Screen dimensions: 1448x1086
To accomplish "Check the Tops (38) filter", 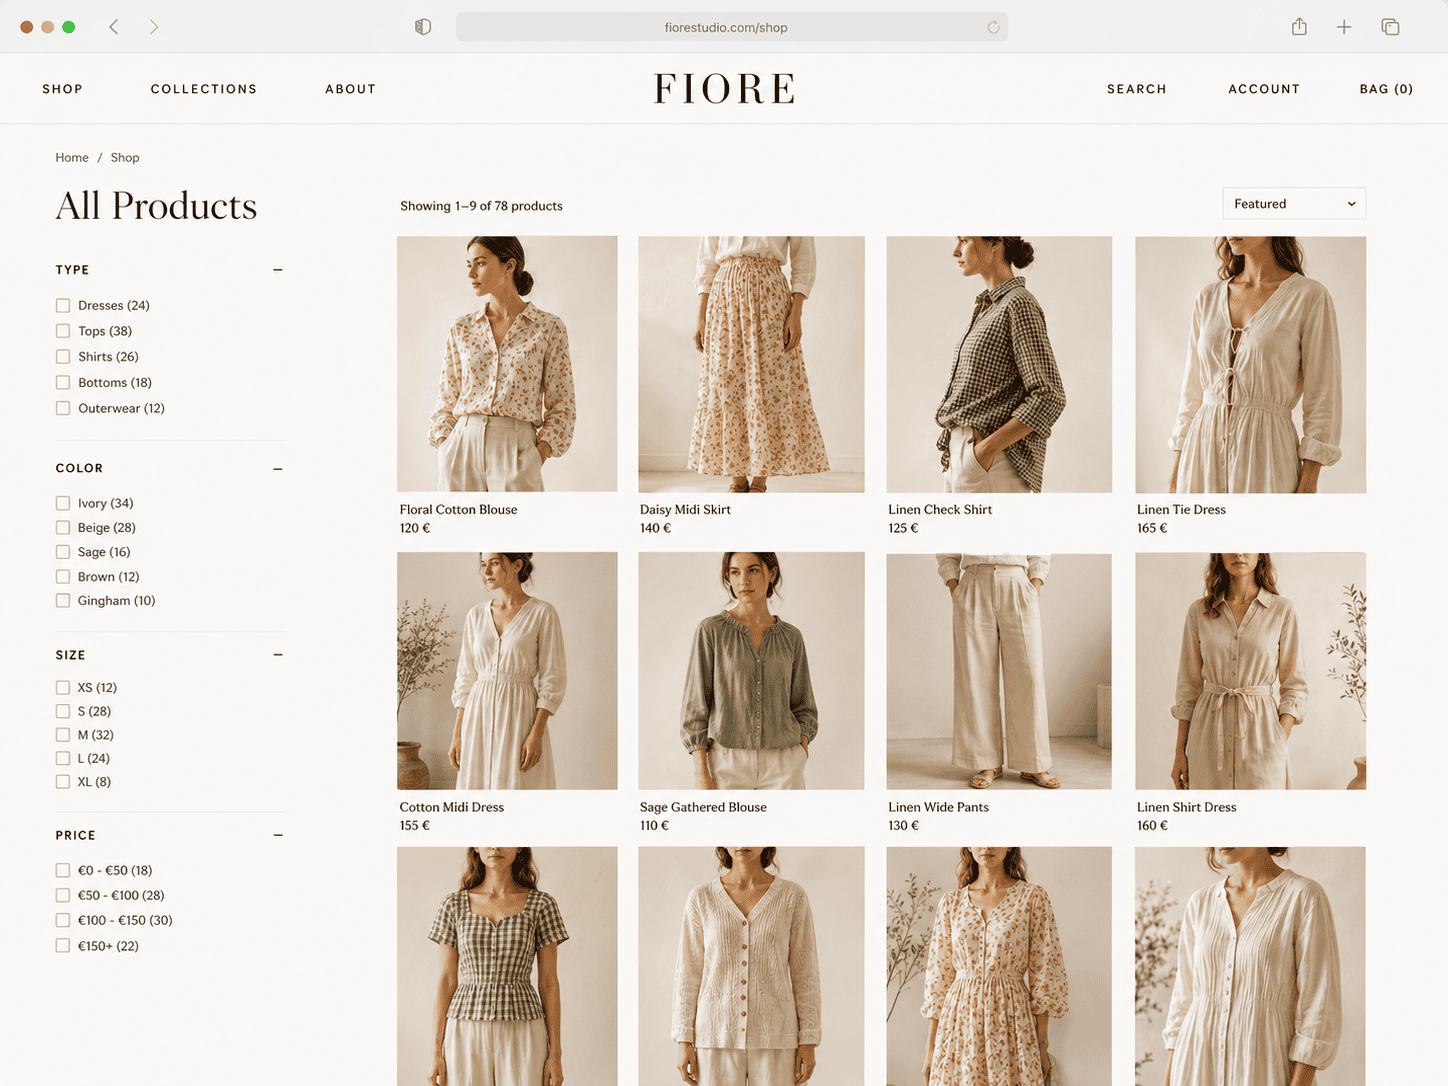I will 63,331.
